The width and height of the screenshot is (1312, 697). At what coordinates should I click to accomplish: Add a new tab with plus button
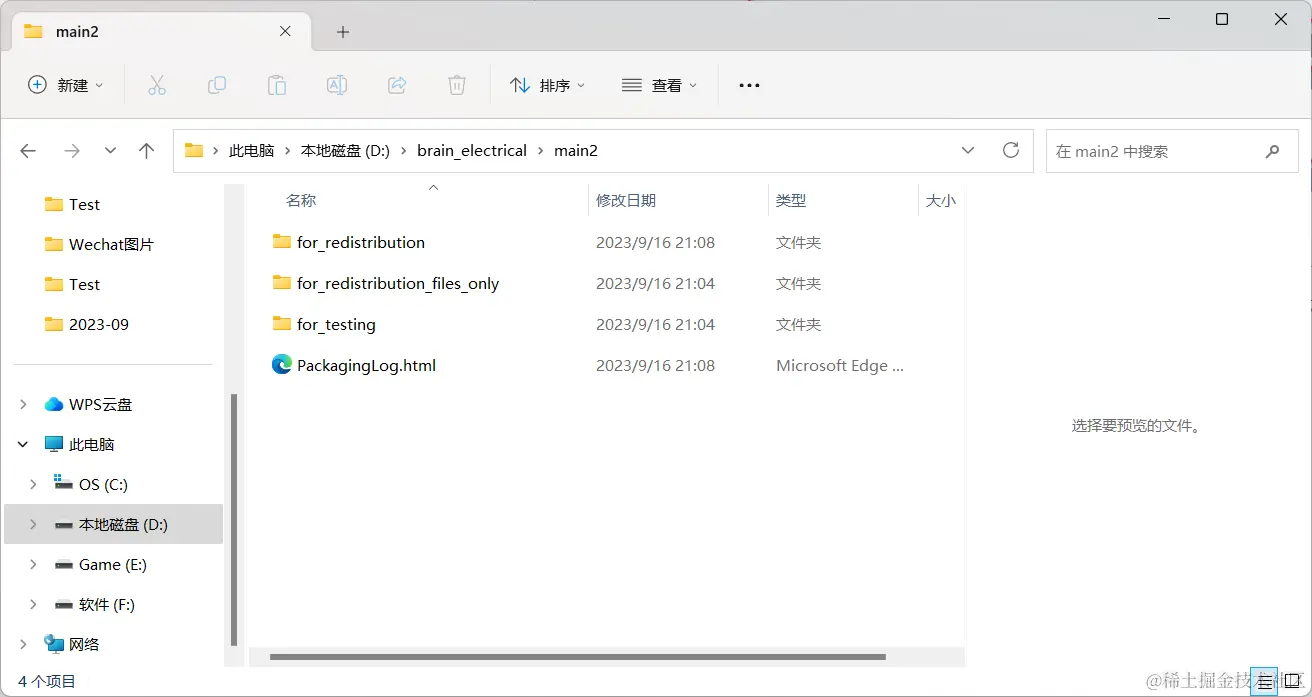tap(343, 32)
